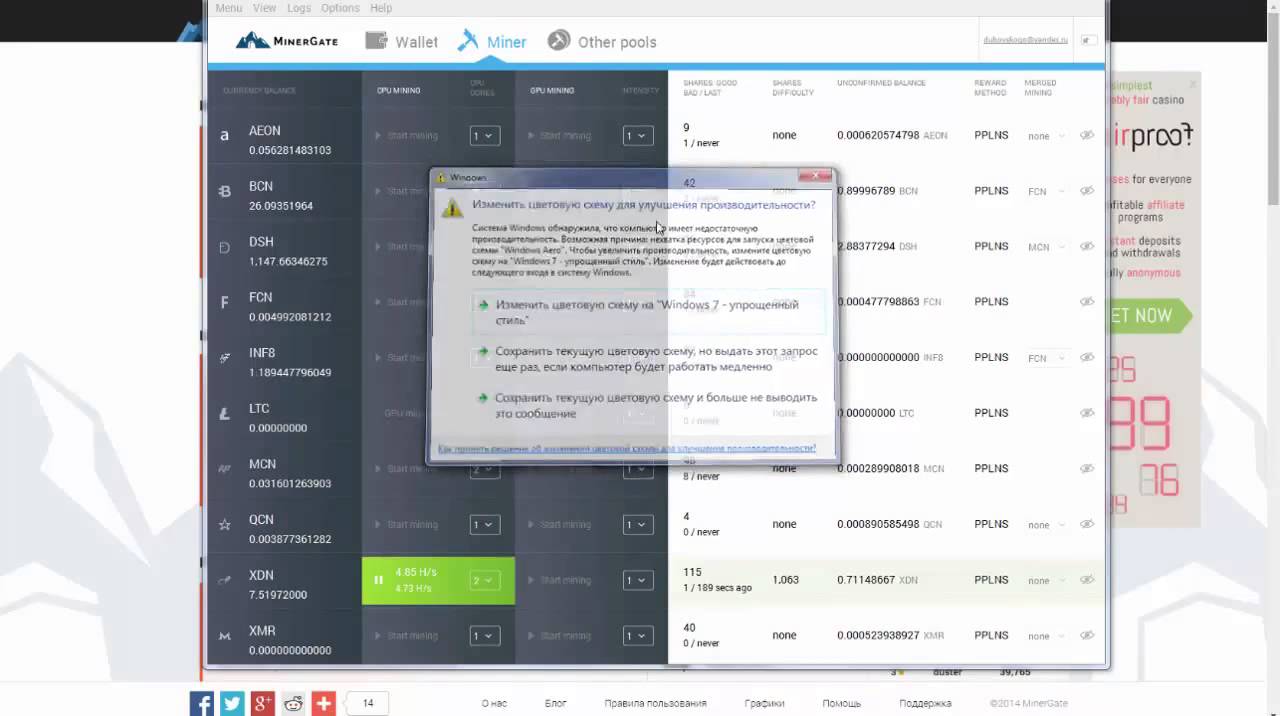This screenshot has width=1280, height=716.
Task: Click the MinerGate logo
Action: point(287,41)
